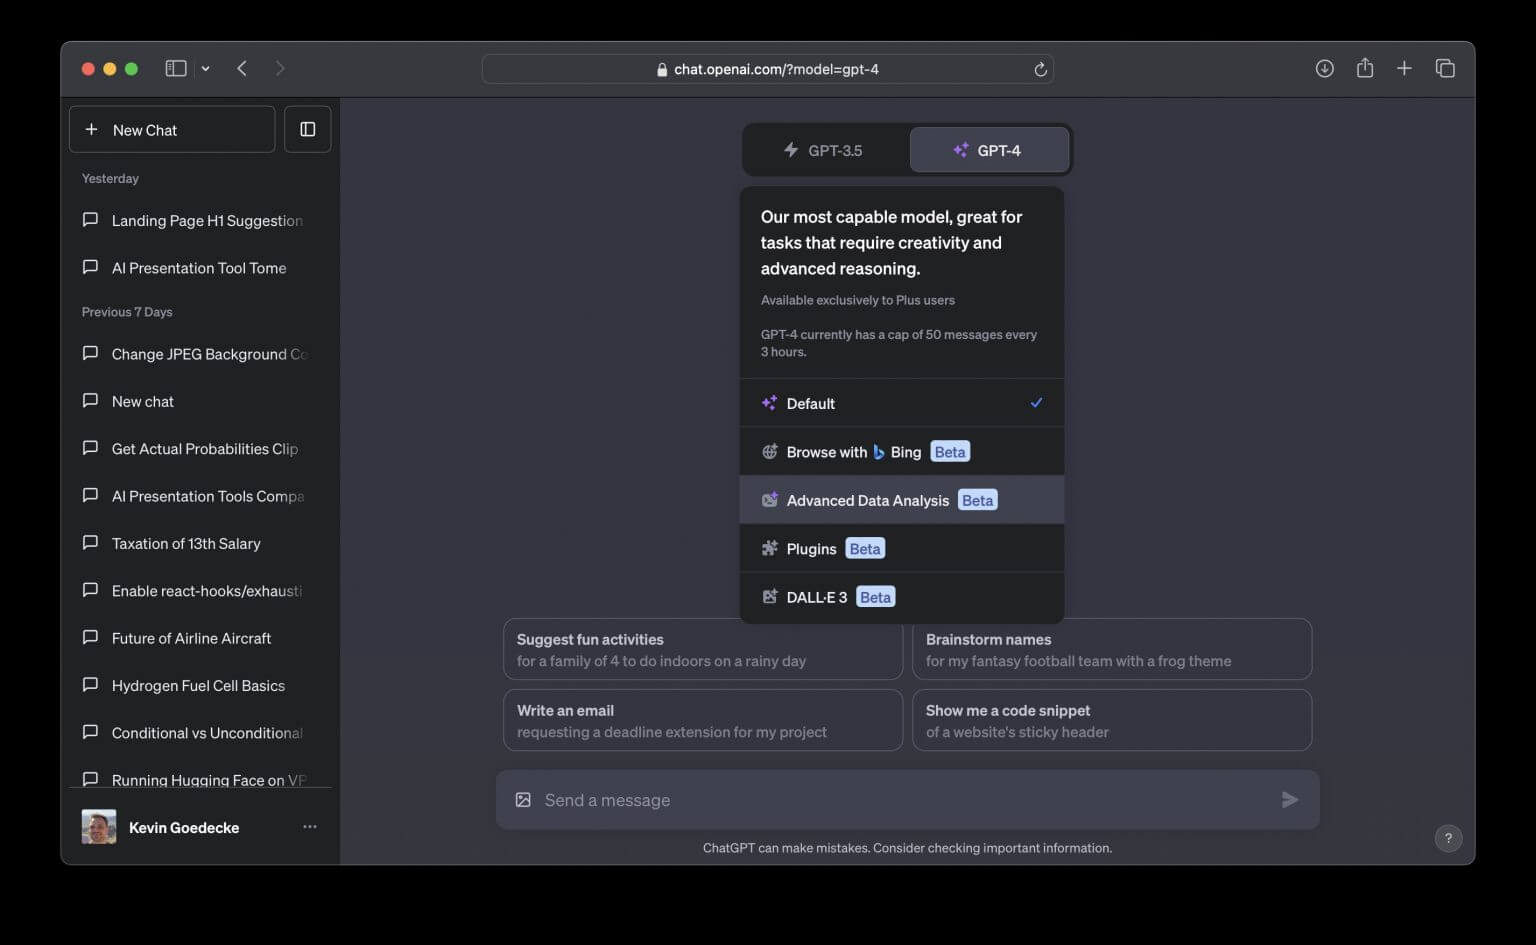Switch to the GPT-3.5 tab
The width and height of the screenshot is (1536, 945).
point(824,149)
